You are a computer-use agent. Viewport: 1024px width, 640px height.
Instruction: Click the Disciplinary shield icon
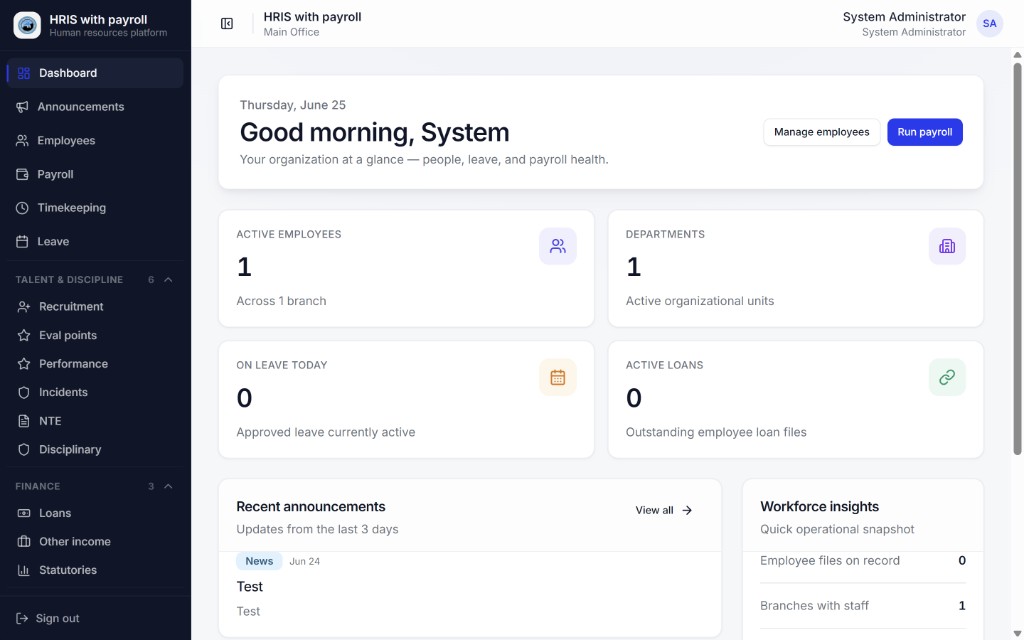pos(24,449)
